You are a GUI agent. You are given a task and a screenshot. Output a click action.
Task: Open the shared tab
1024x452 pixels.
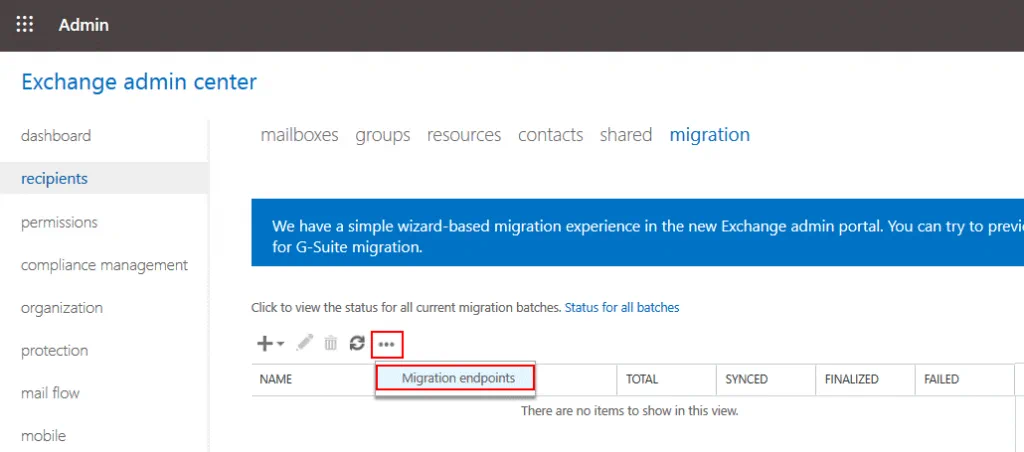pyautogui.click(x=625, y=135)
